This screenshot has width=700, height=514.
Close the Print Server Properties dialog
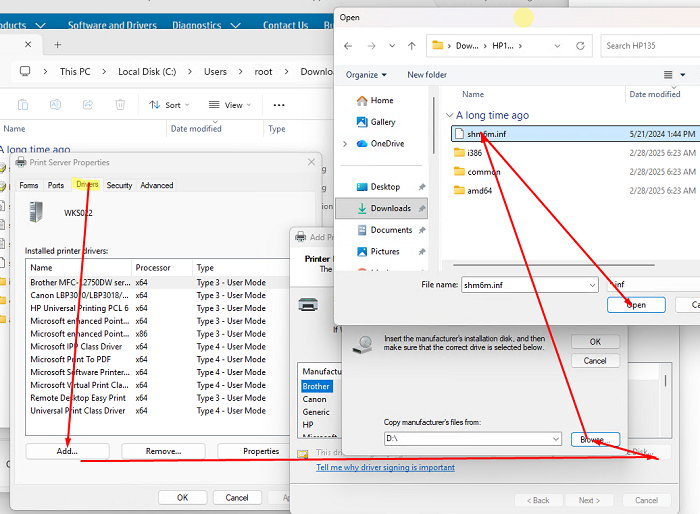coord(312,162)
